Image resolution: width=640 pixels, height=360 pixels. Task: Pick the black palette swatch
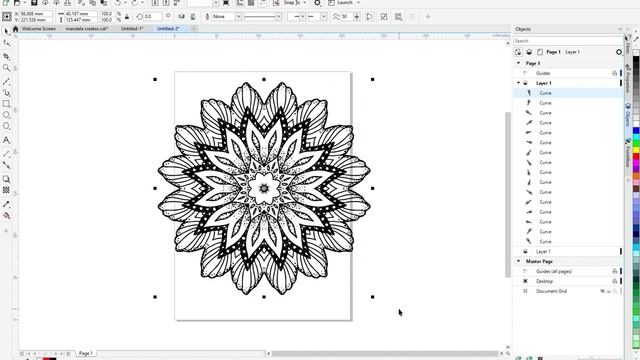coord(636,60)
